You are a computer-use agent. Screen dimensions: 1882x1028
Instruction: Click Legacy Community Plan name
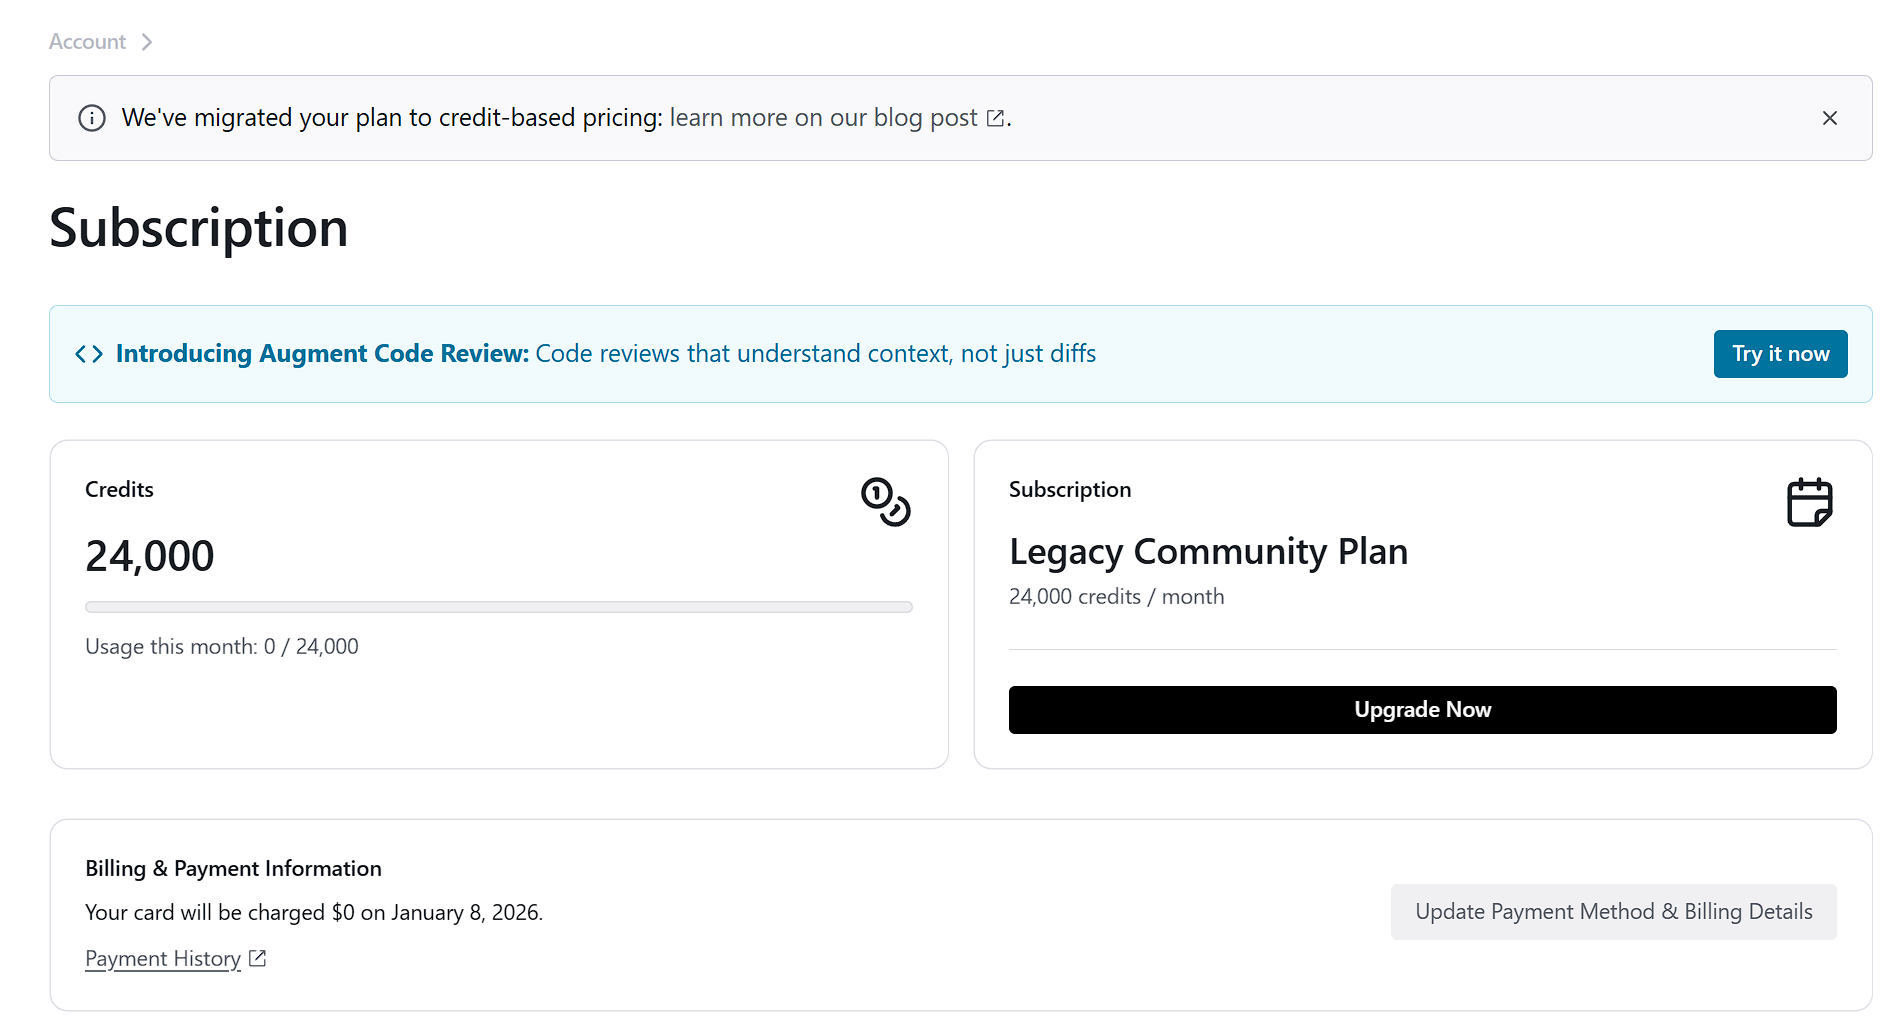click(1208, 552)
